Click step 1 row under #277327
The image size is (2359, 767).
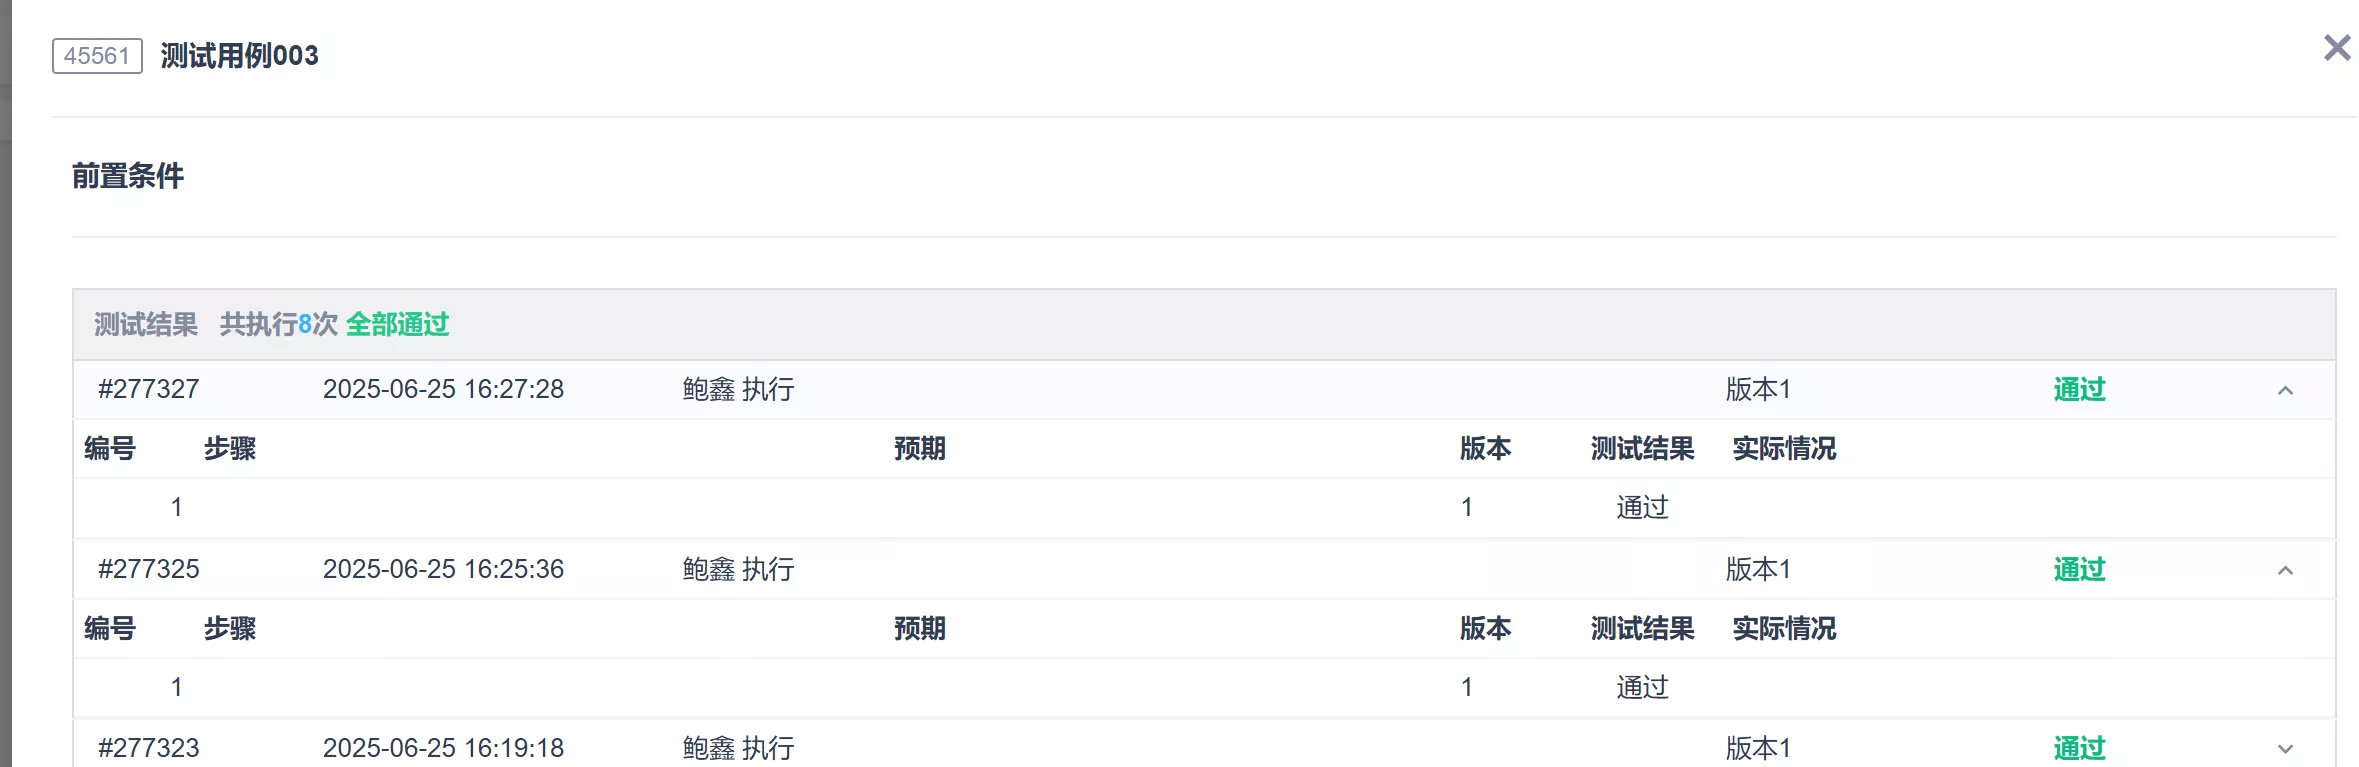coord(176,507)
